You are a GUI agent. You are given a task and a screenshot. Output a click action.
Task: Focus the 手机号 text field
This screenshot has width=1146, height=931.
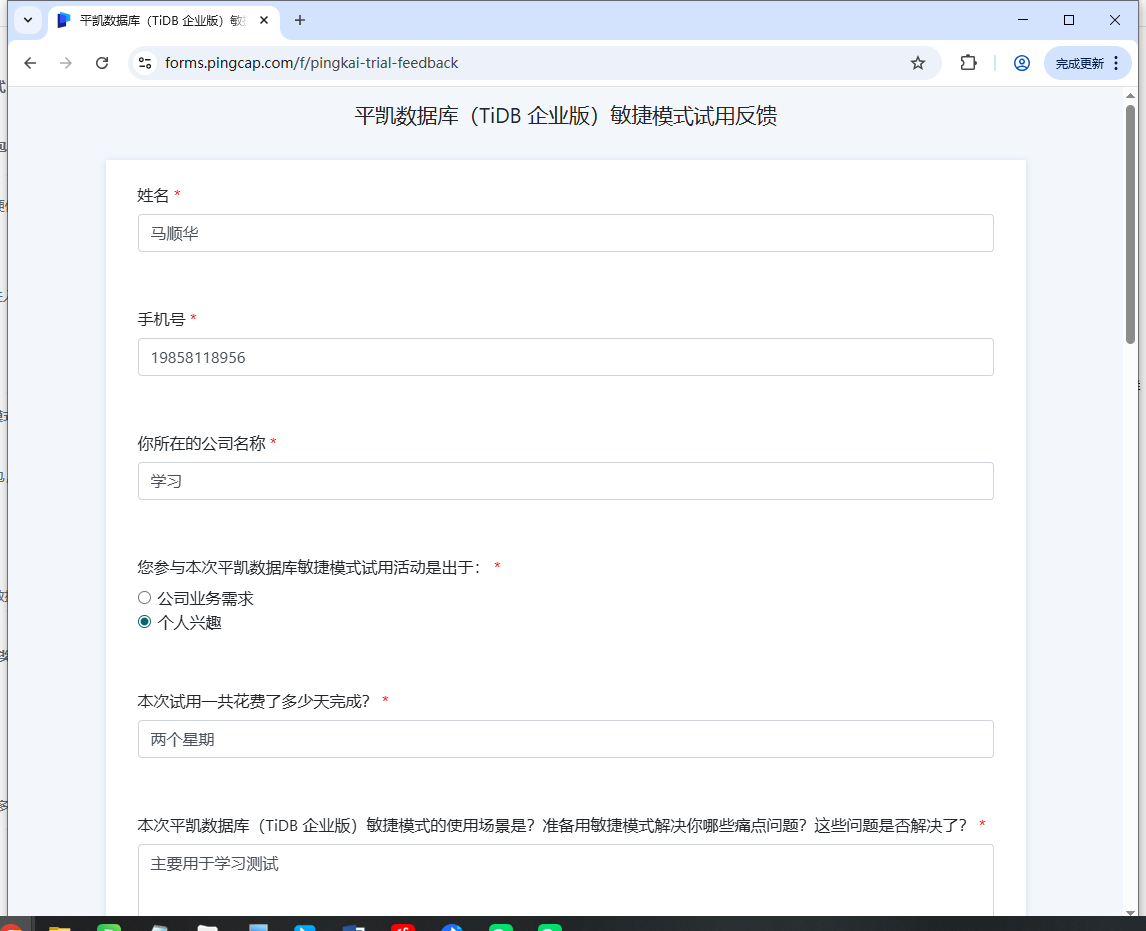[x=565, y=357]
